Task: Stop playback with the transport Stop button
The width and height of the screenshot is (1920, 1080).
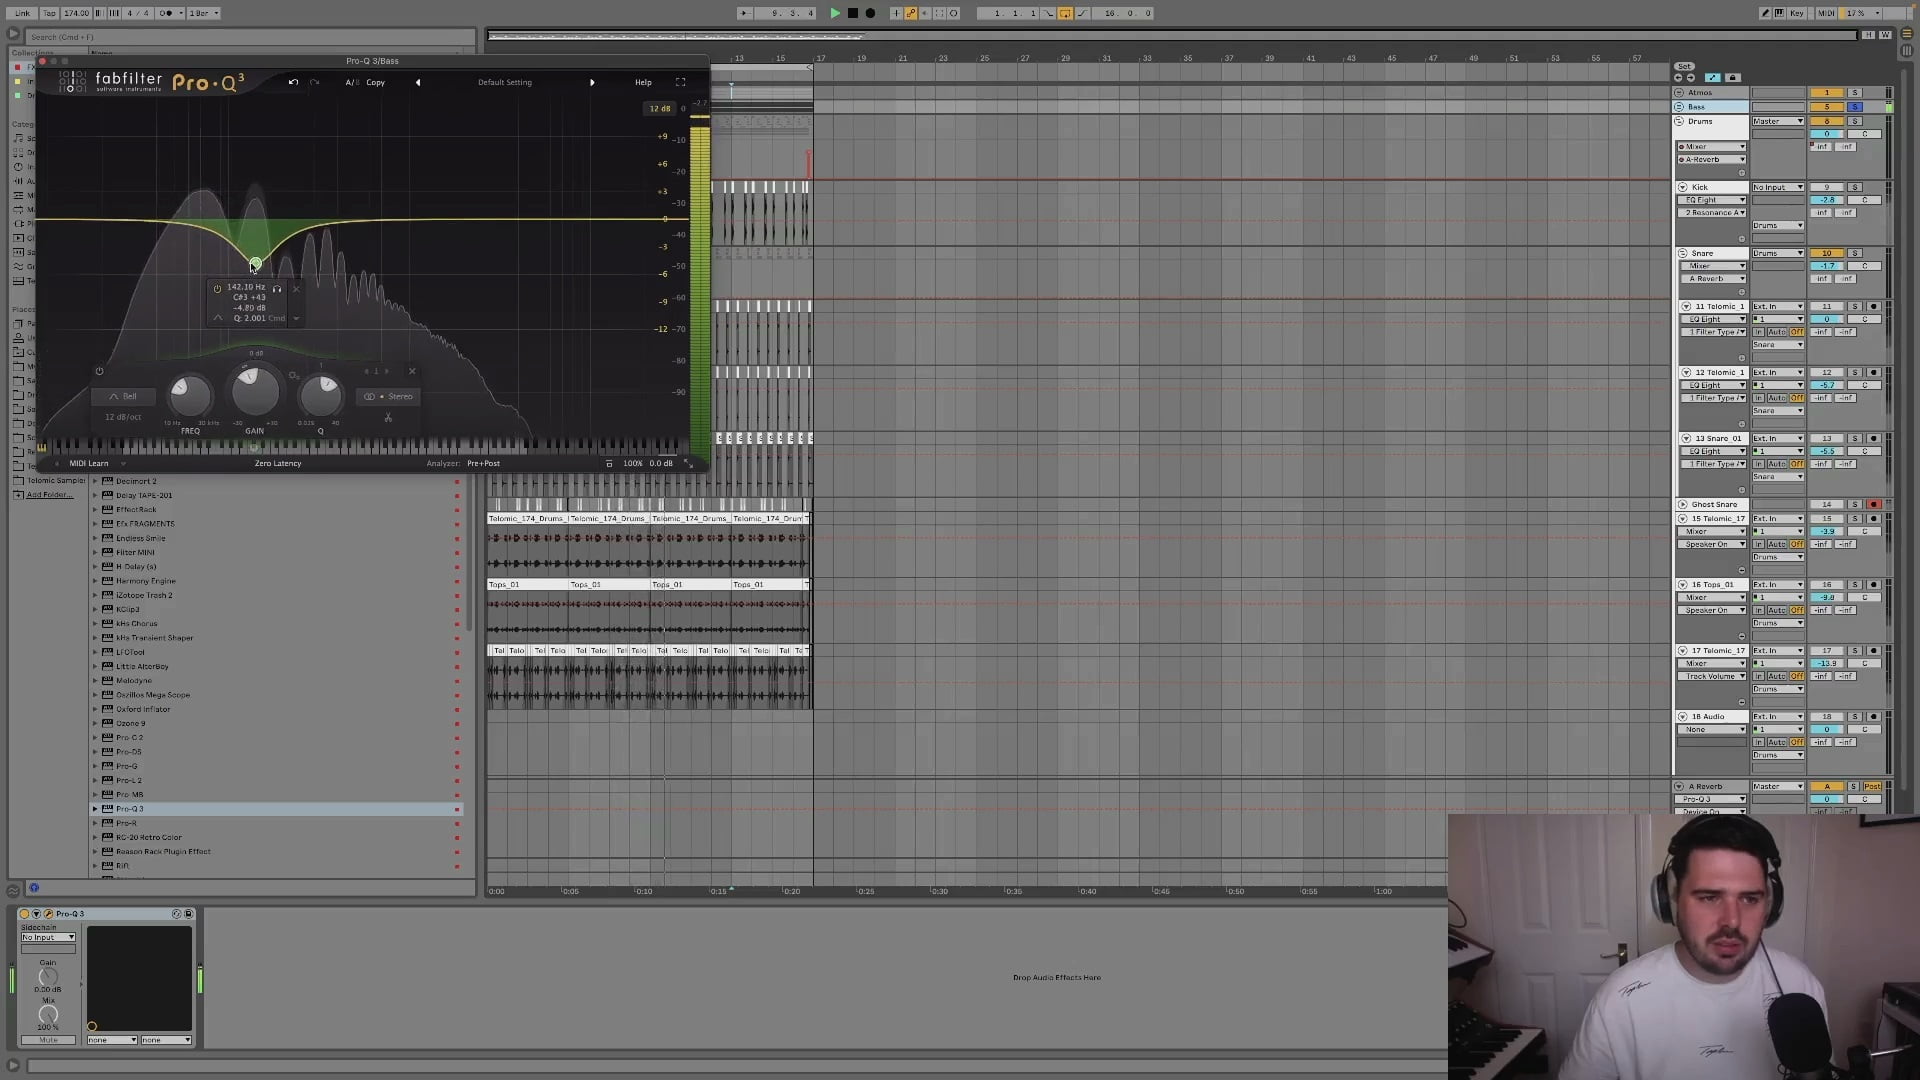Action: [x=853, y=13]
